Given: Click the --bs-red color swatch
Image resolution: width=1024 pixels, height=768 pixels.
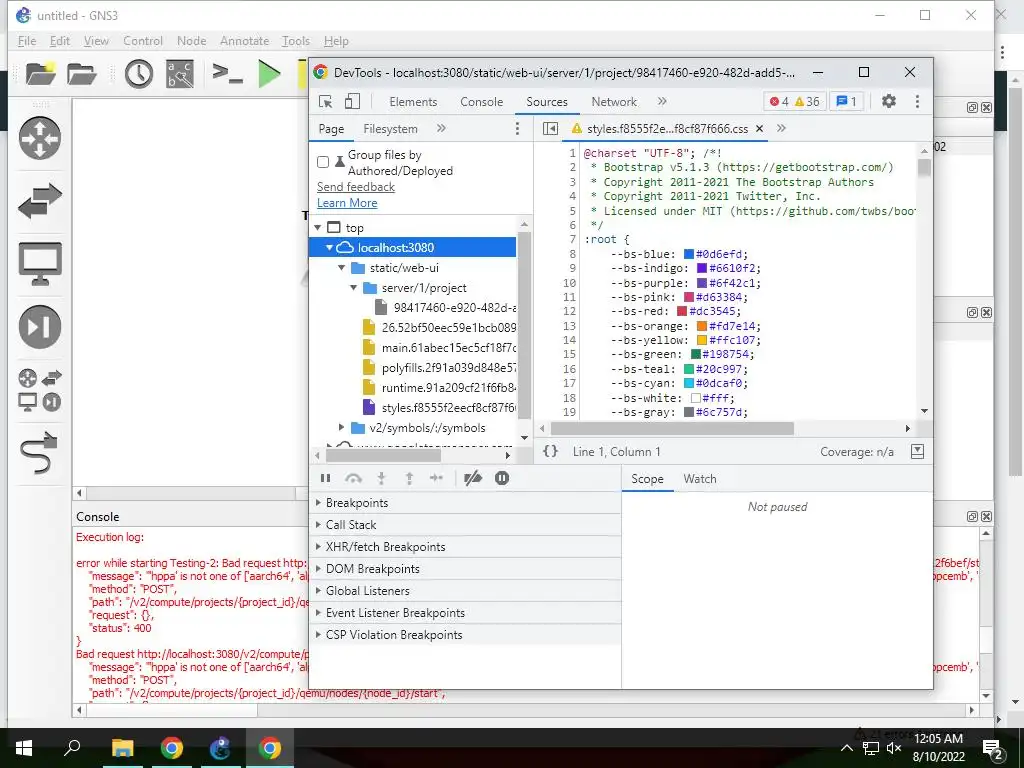Looking at the screenshot, I should (682, 312).
